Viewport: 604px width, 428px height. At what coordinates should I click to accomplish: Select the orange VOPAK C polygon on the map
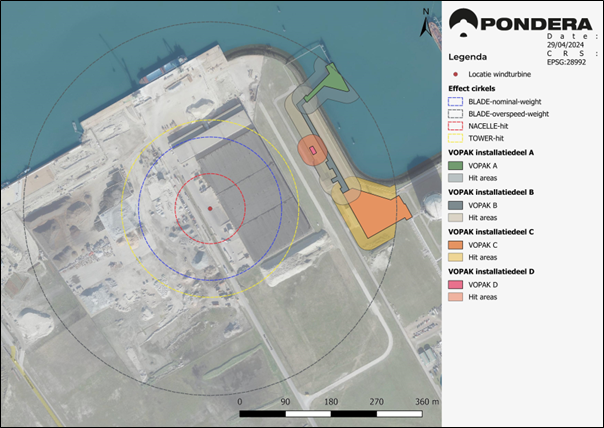point(376,213)
